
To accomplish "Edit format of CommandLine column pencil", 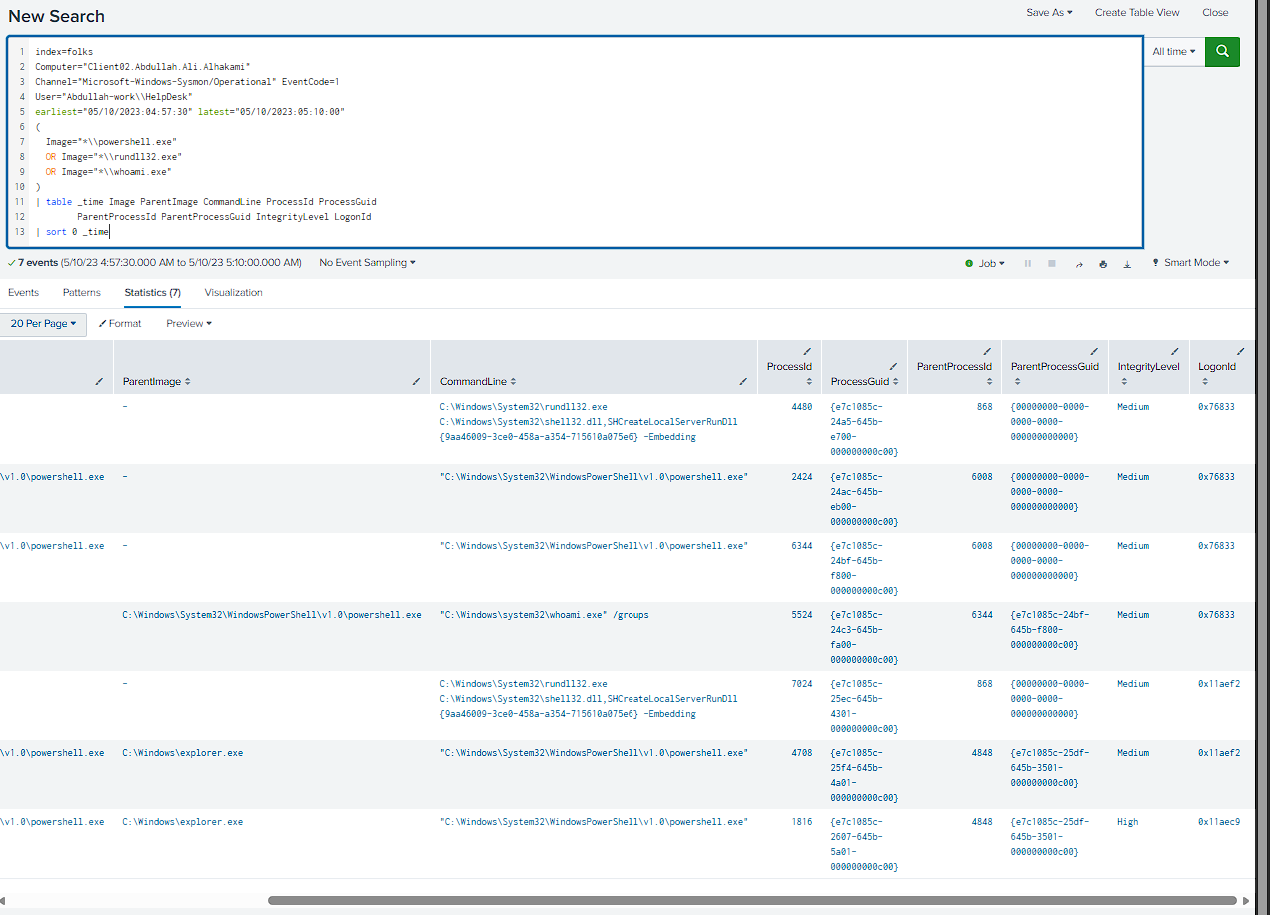I will click(x=743, y=382).
